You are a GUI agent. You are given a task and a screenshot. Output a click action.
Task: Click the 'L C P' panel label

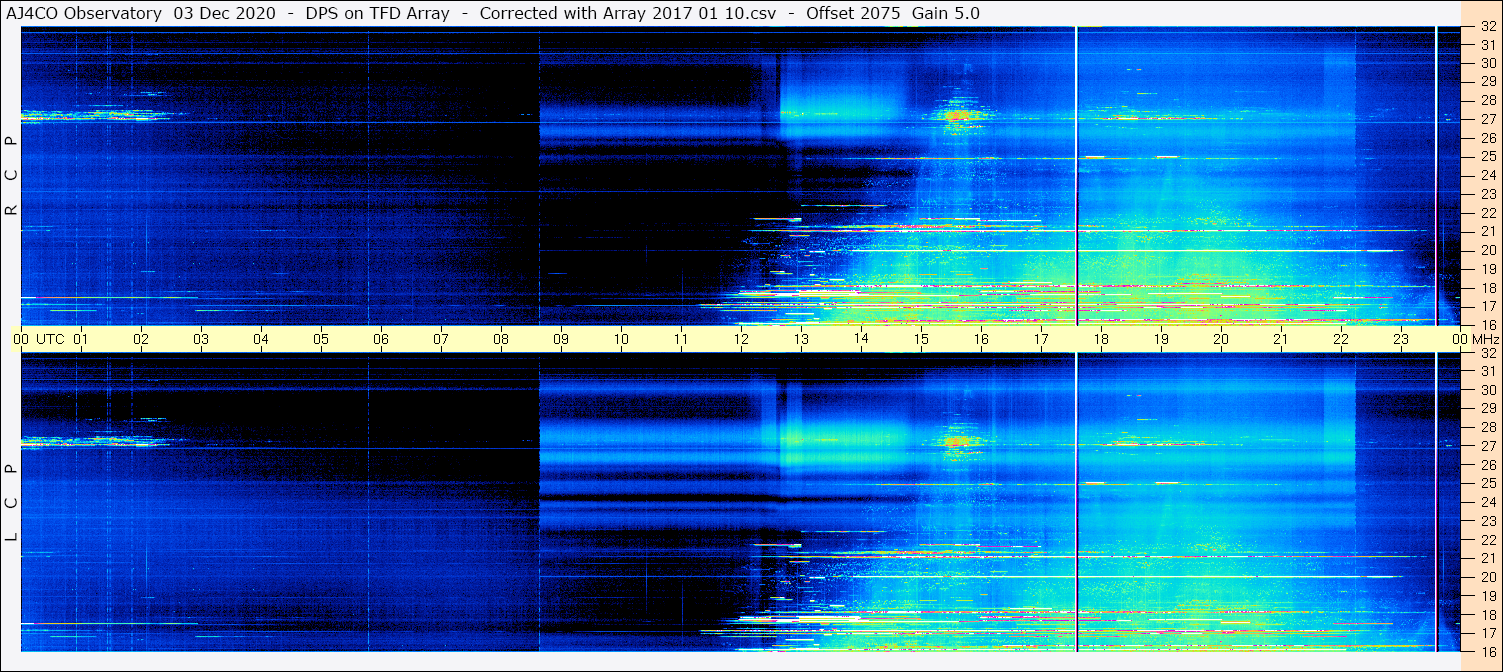12,503
